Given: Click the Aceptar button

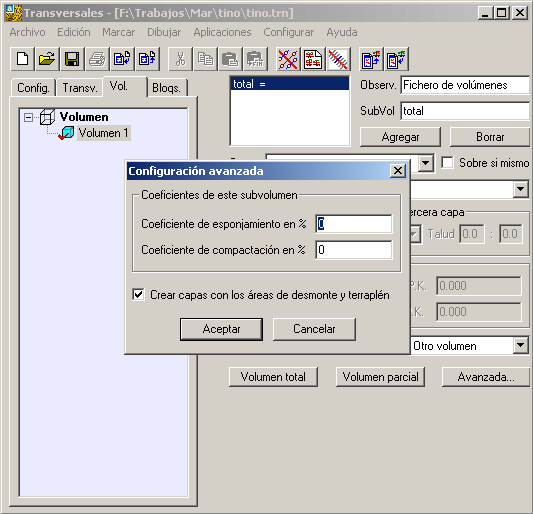Looking at the screenshot, I should coord(221,329).
